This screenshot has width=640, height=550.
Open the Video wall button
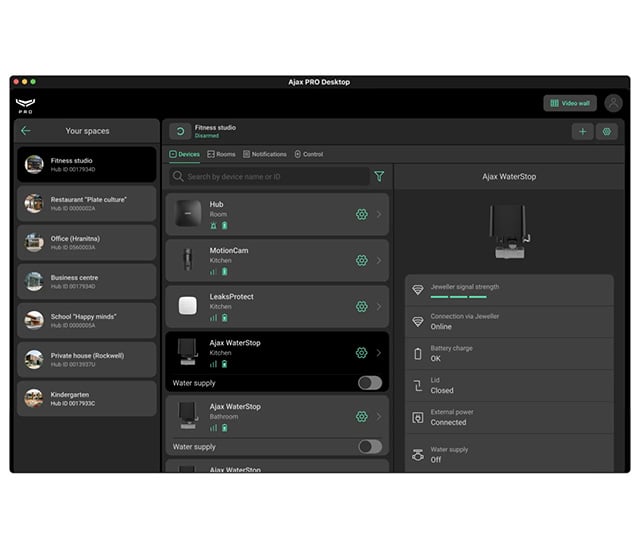[570, 103]
